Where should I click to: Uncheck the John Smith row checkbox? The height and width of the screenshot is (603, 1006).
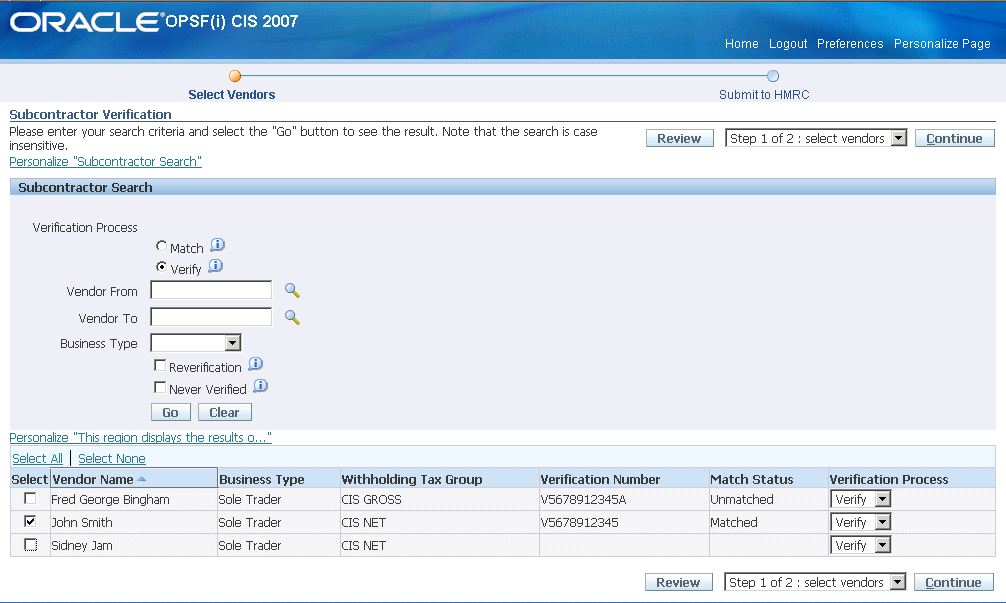click(30, 521)
